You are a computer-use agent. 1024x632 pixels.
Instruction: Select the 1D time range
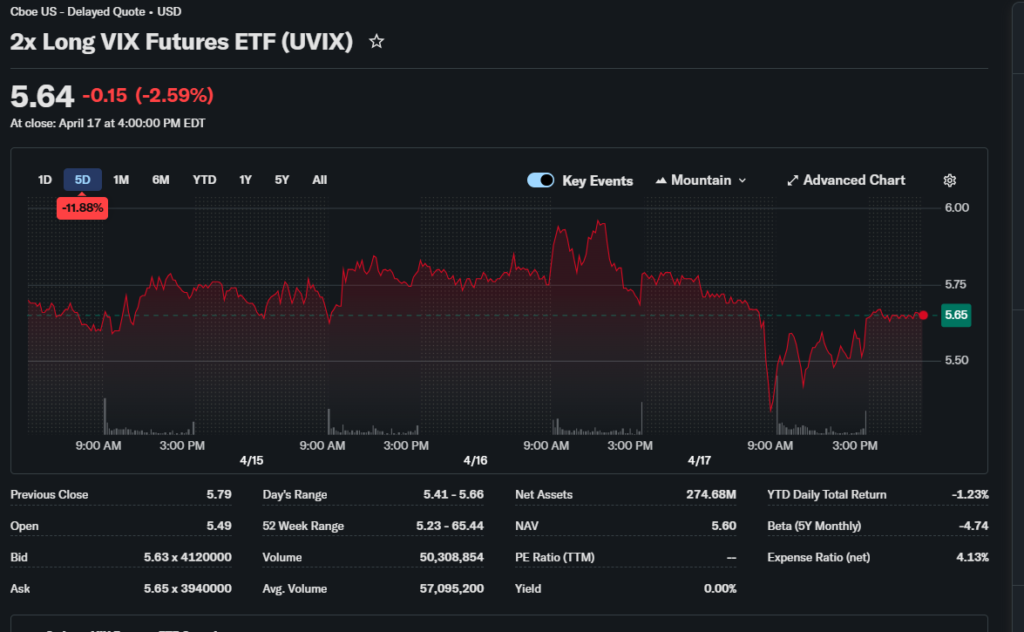click(45, 180)
